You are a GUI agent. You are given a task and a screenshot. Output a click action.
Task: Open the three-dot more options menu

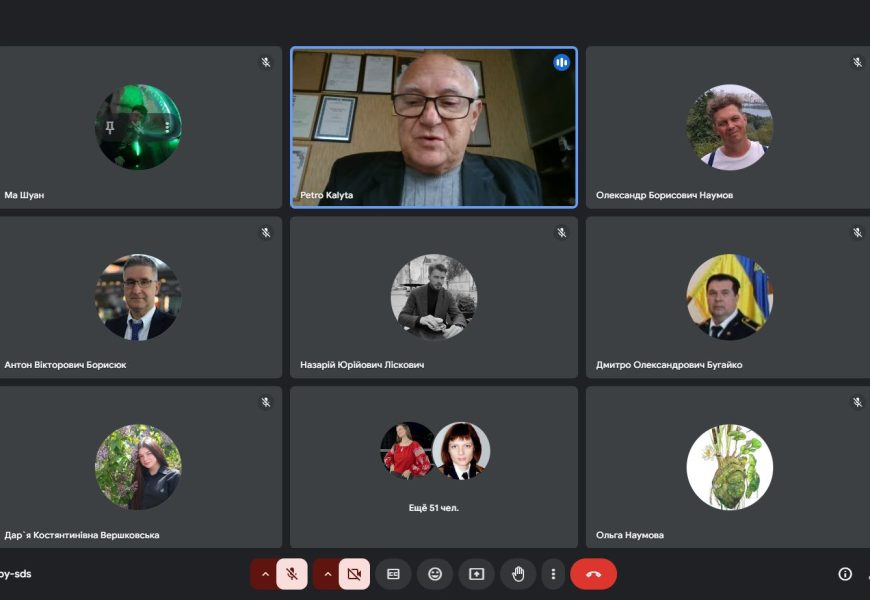(x=553, y=574)
